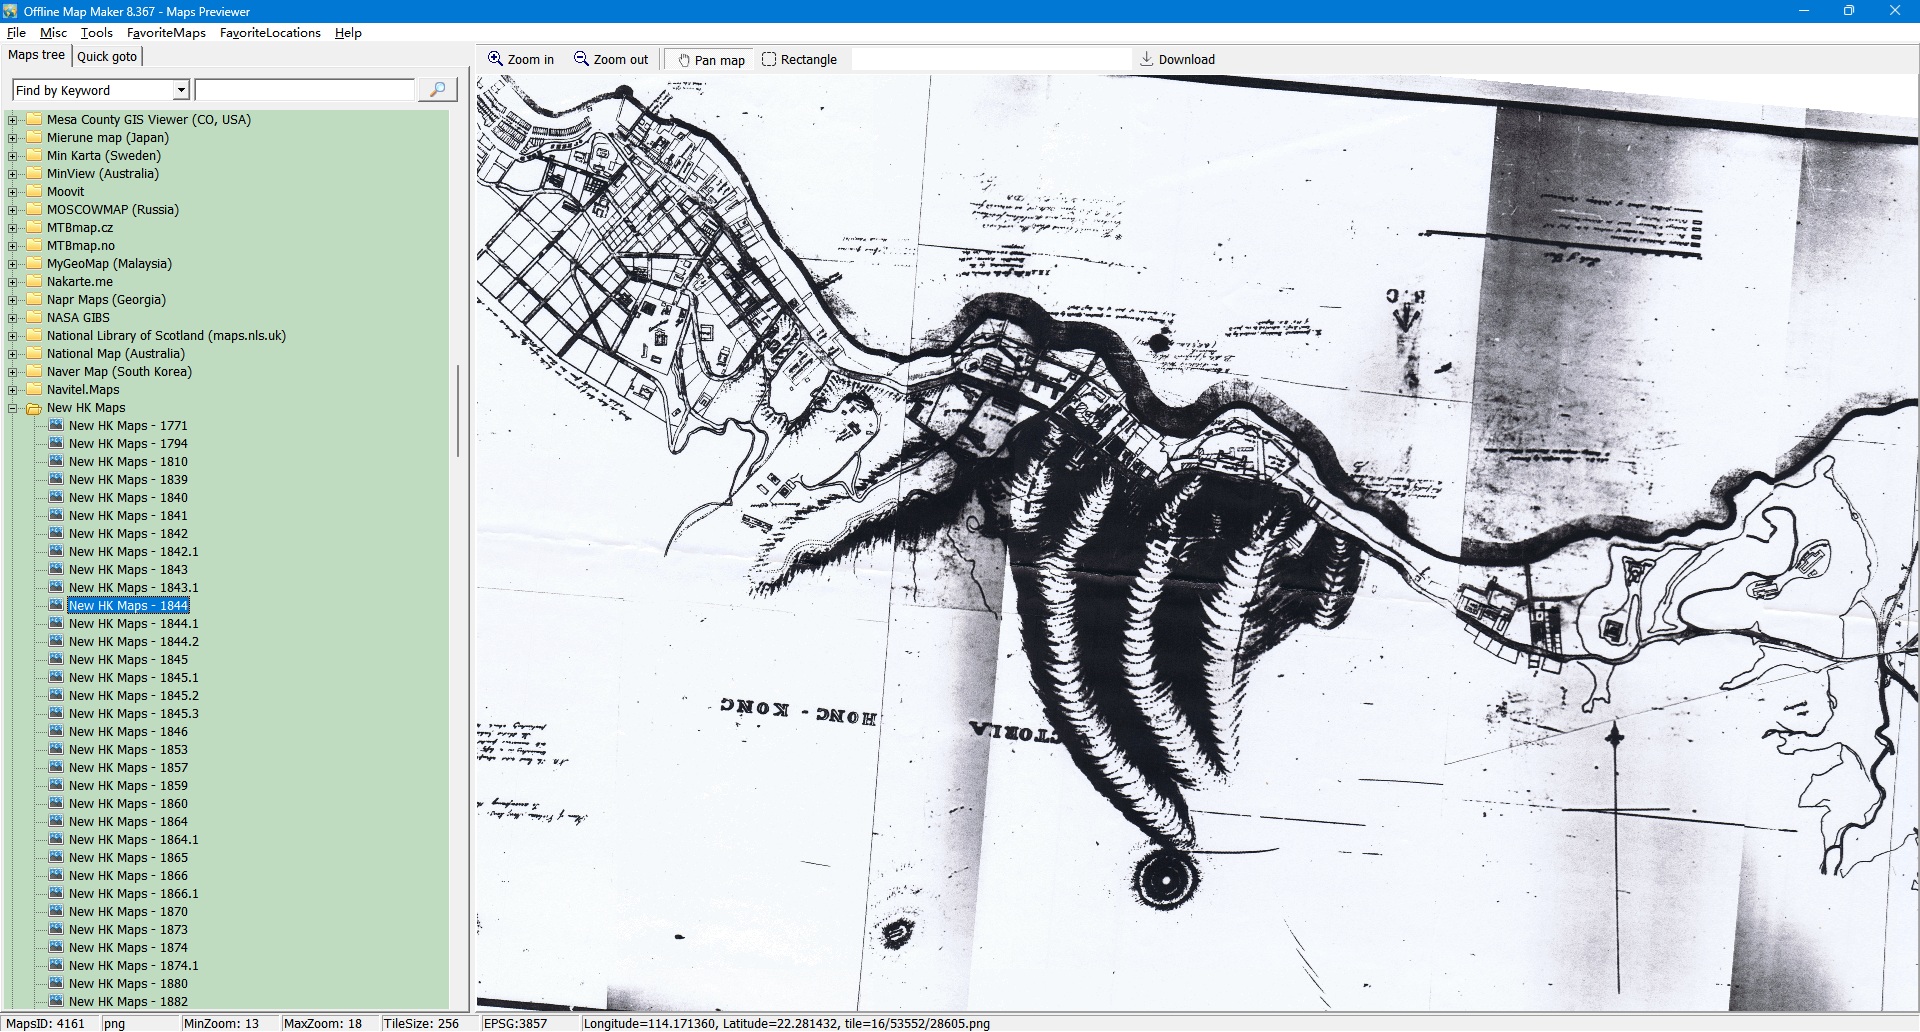The image size is (1920, 1032).
Task: Toggle the Rectangle selection mode
Action: click(799, 60)
